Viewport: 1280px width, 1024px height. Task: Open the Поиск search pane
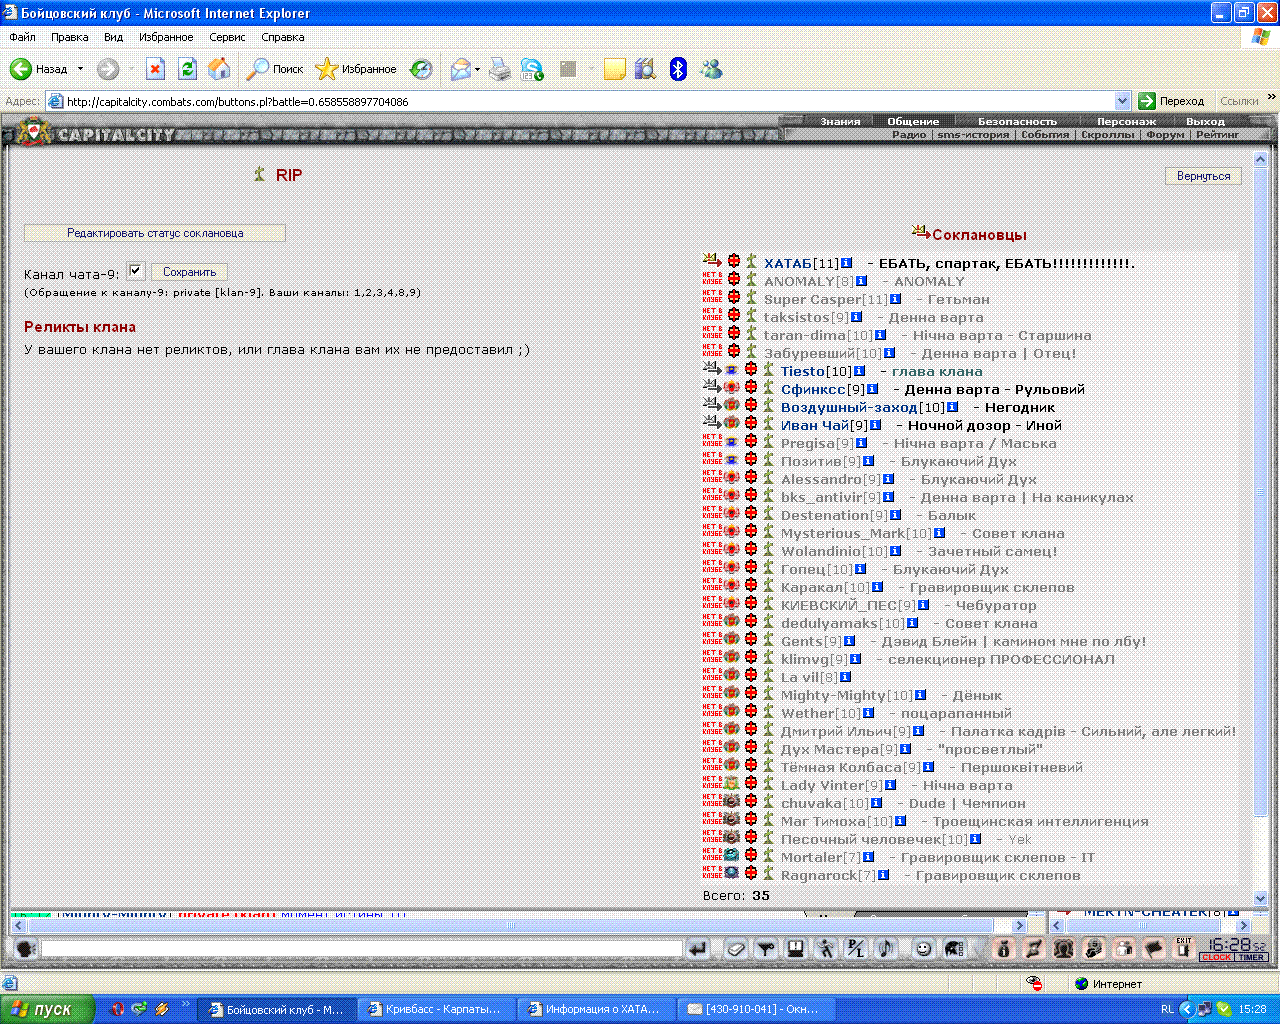(275, 69)
